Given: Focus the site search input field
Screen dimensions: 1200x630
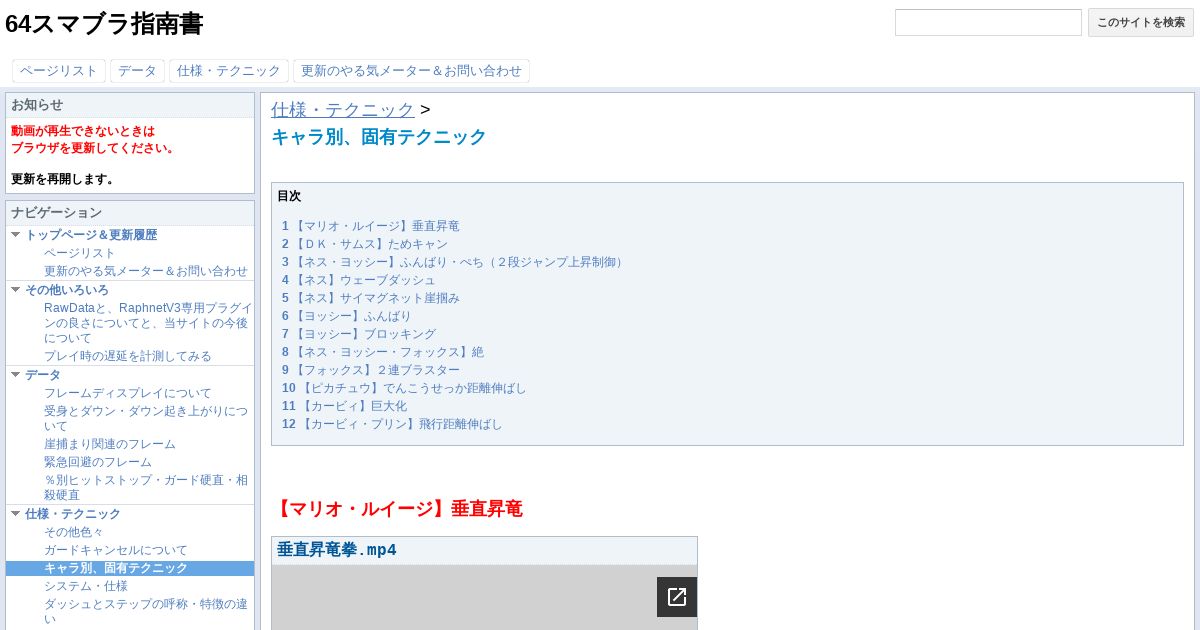Looking at the screenshot, I should [988, 22].
